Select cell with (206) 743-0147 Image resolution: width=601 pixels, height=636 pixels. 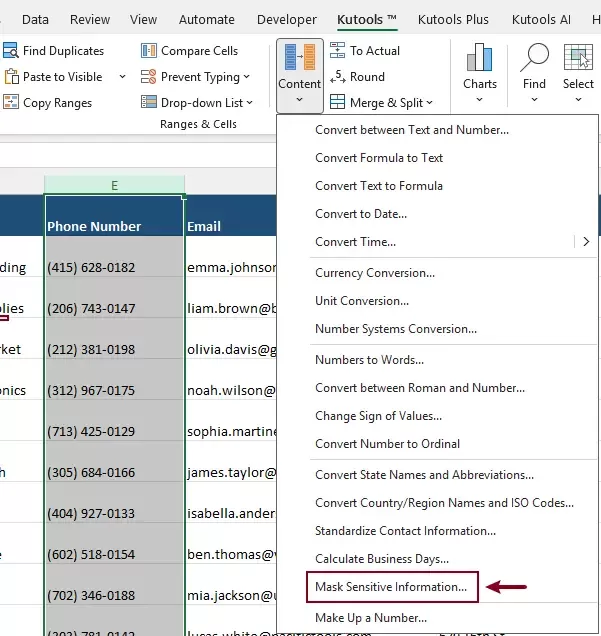click(x=114, y=298)
